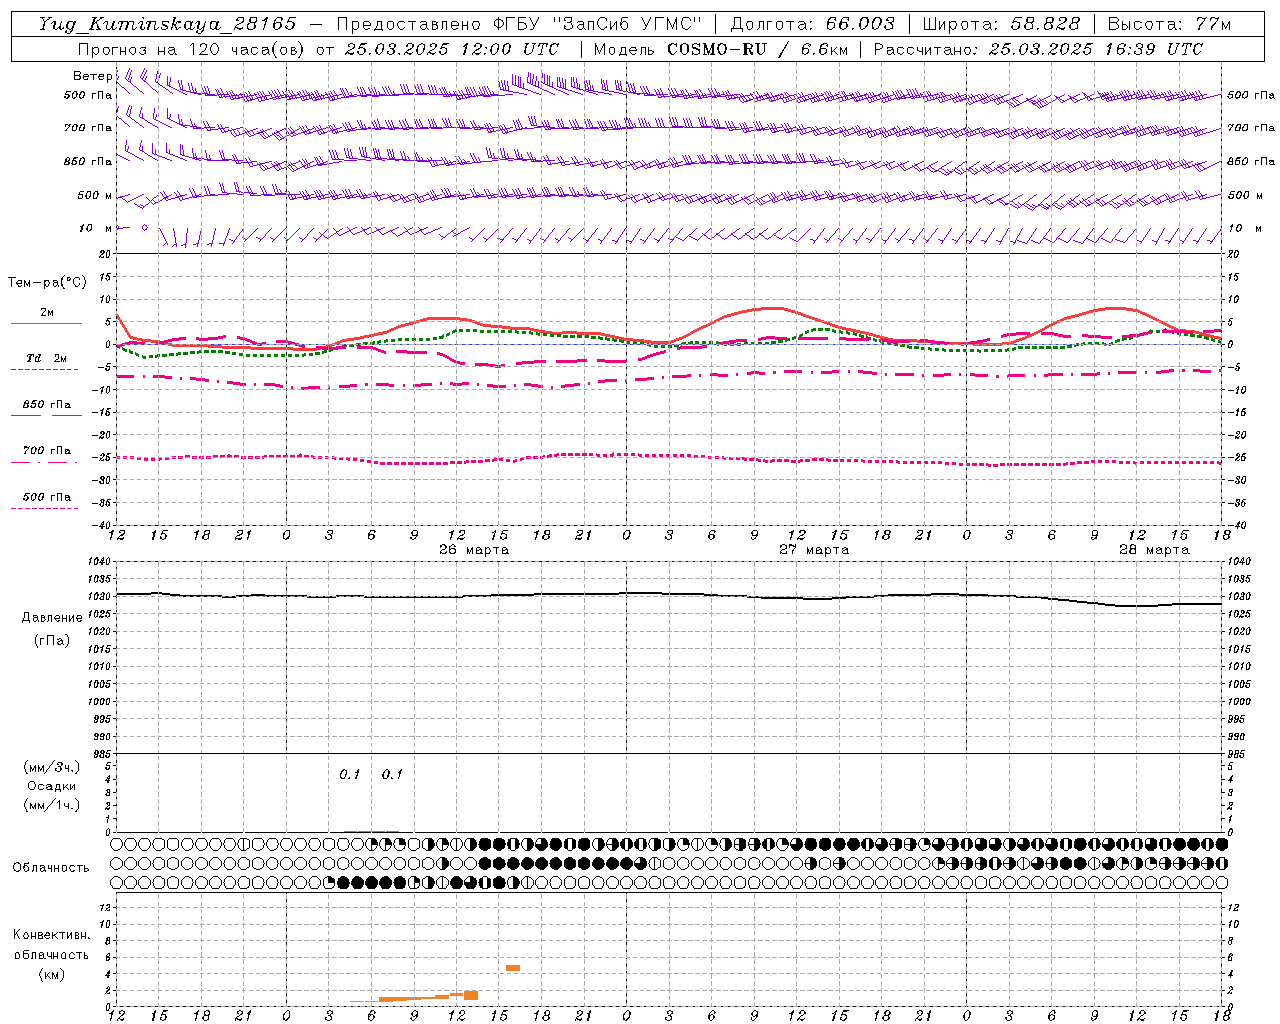The width and height of the screenshot is (1280, 1024).
Task: Click the orange convective bar near 5 km
Action: coord(513,968)
